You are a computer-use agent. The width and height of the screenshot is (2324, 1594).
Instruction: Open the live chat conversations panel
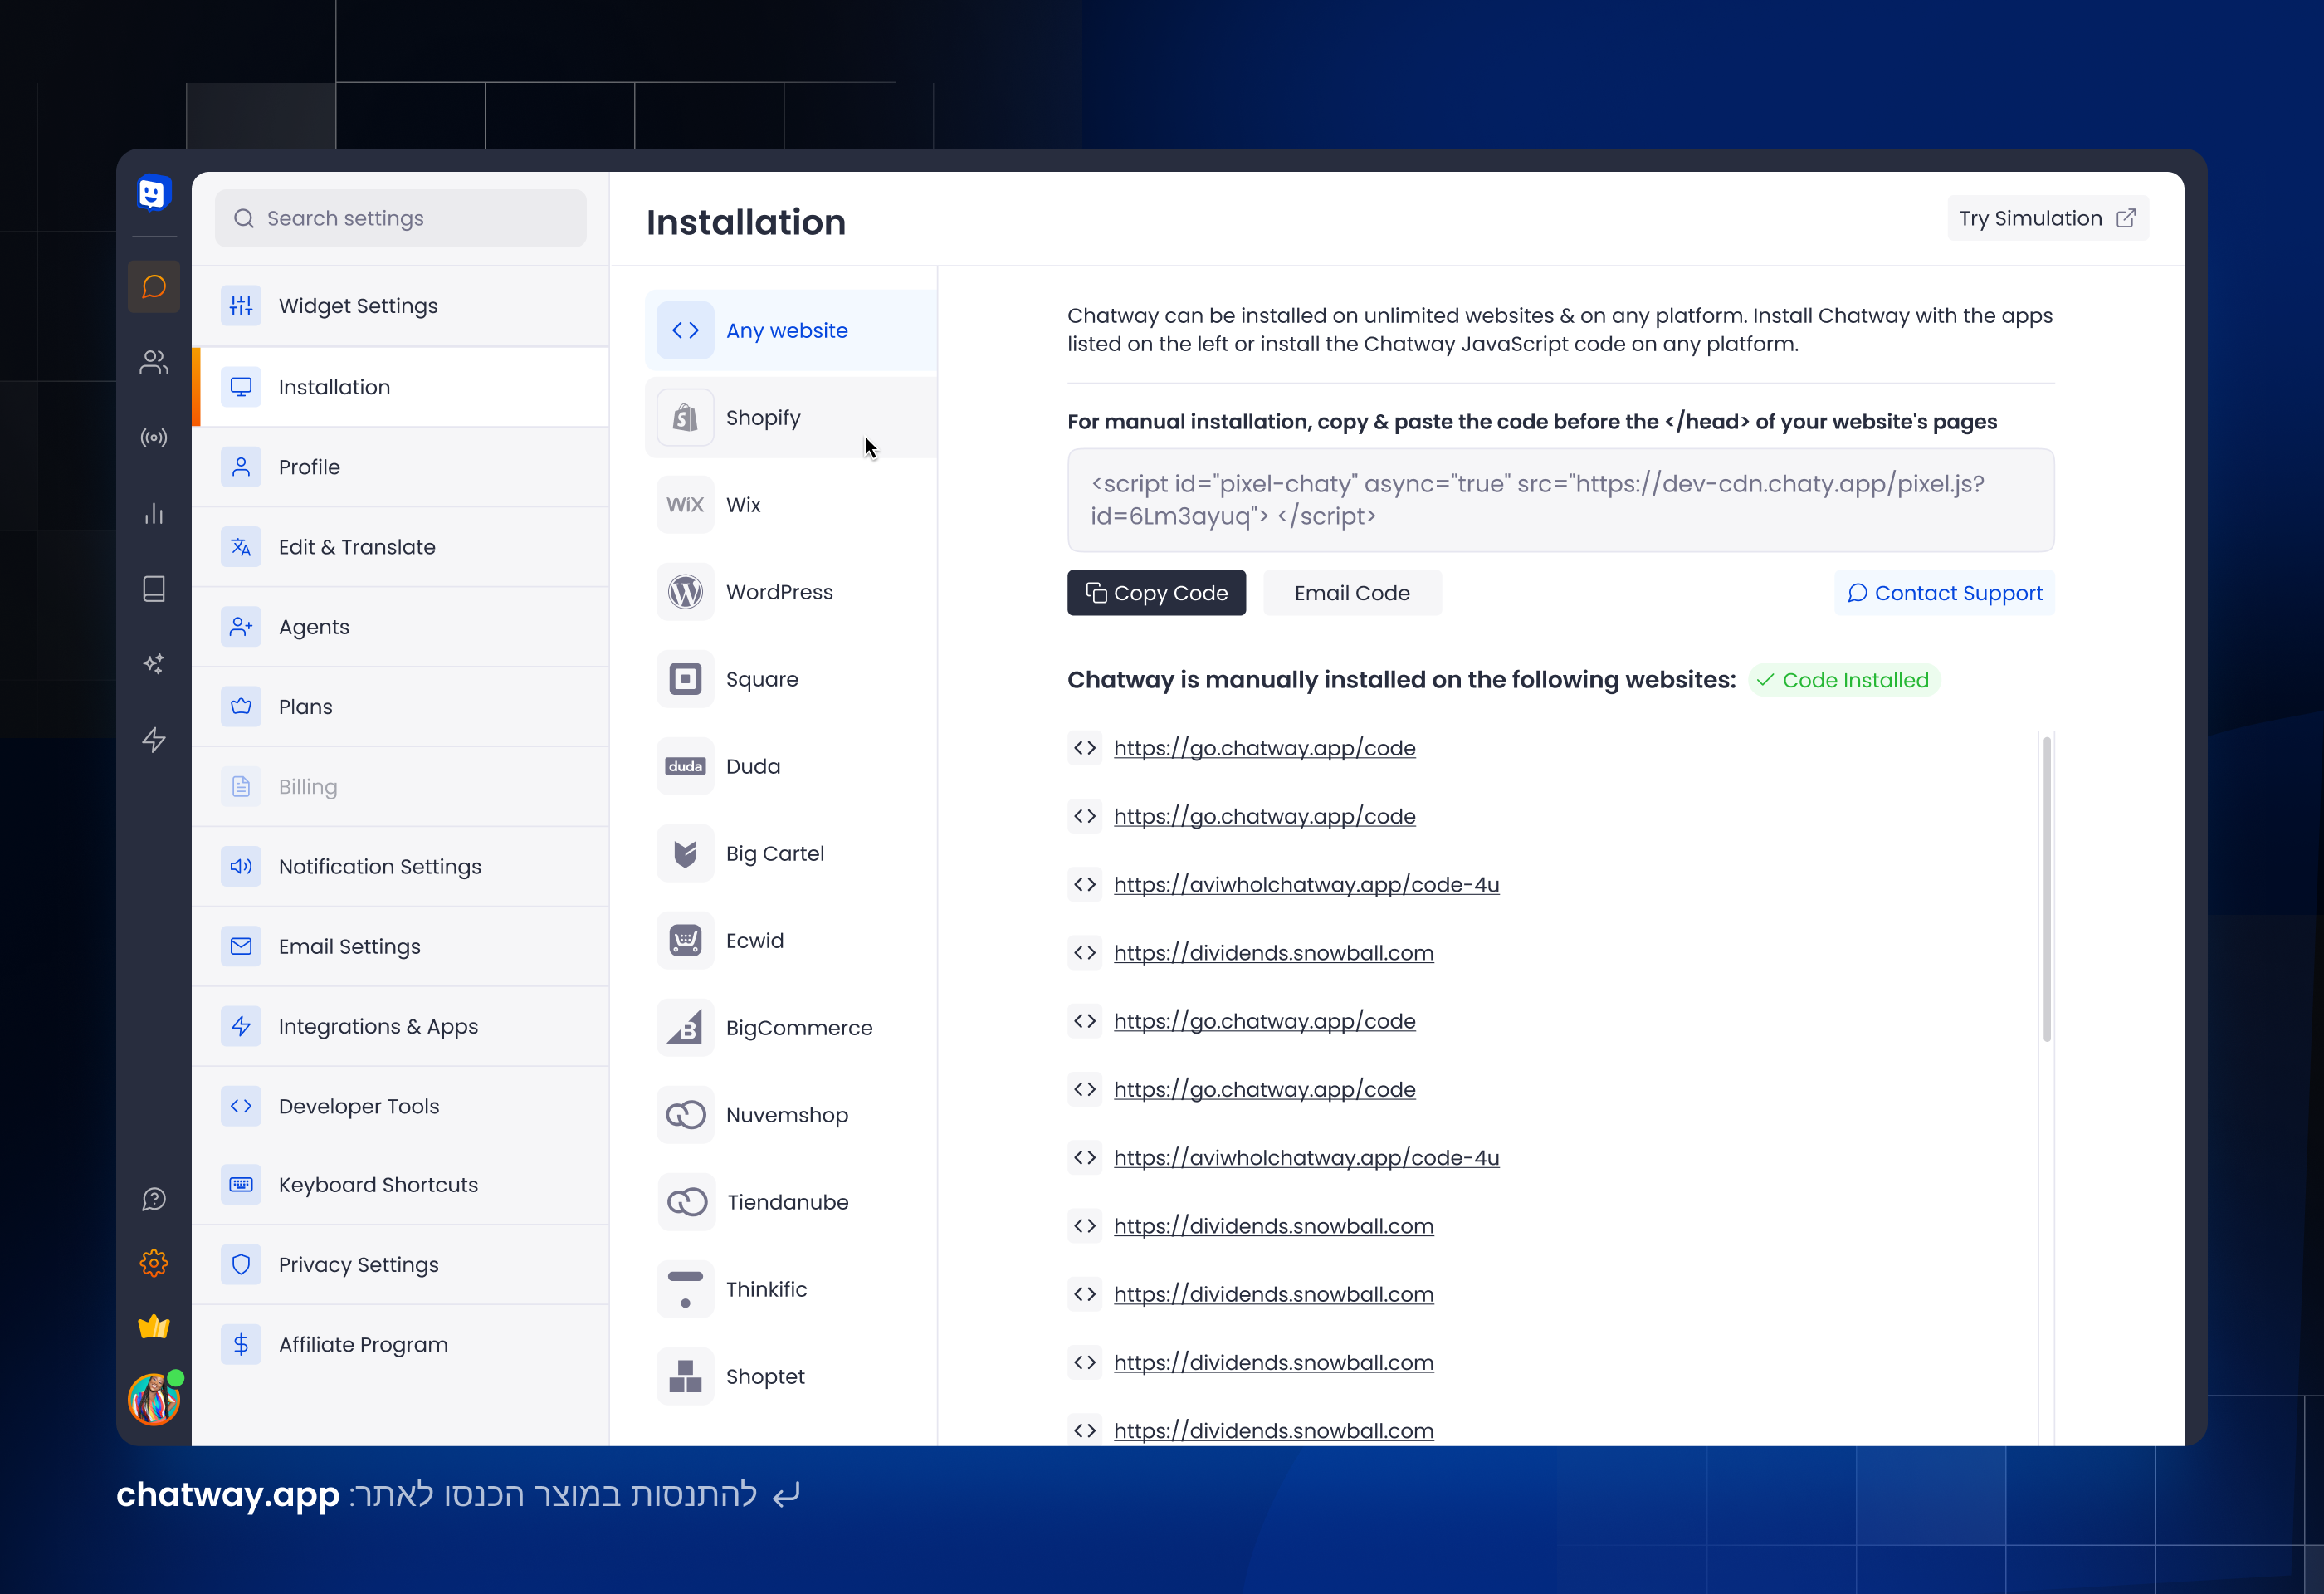[x=153, y=287]
